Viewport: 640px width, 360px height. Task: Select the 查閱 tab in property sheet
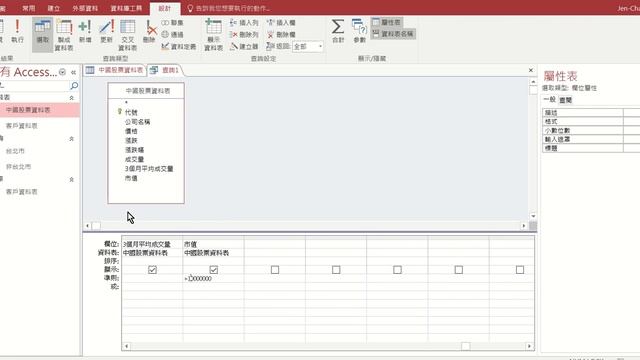coord(565,100)
